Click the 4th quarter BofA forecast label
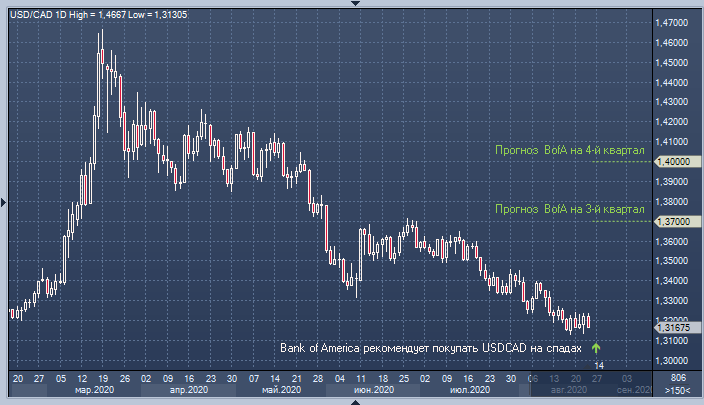Image resolution: width=704 pixels, height=405 pixels. pos(568,150)
